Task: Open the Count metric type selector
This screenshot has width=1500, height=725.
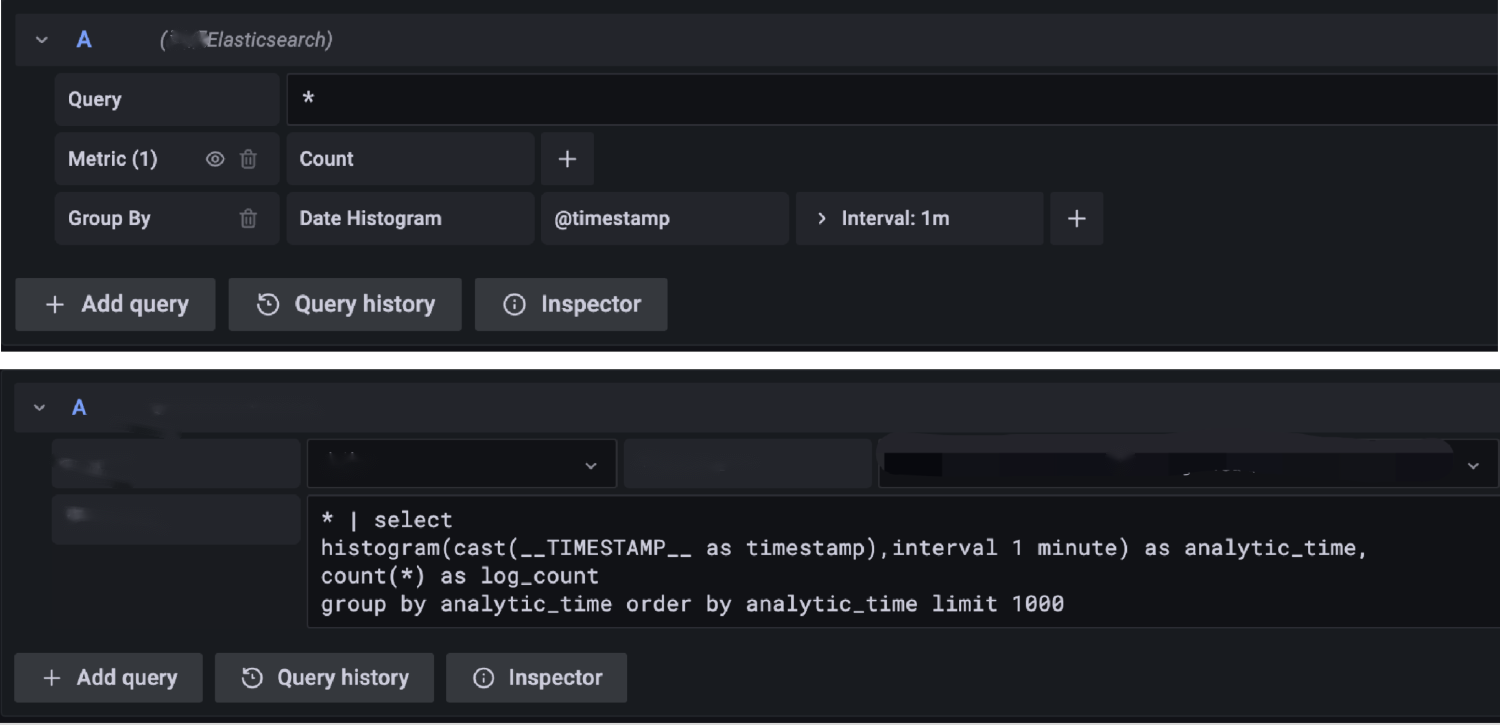Action: [410, 159]
